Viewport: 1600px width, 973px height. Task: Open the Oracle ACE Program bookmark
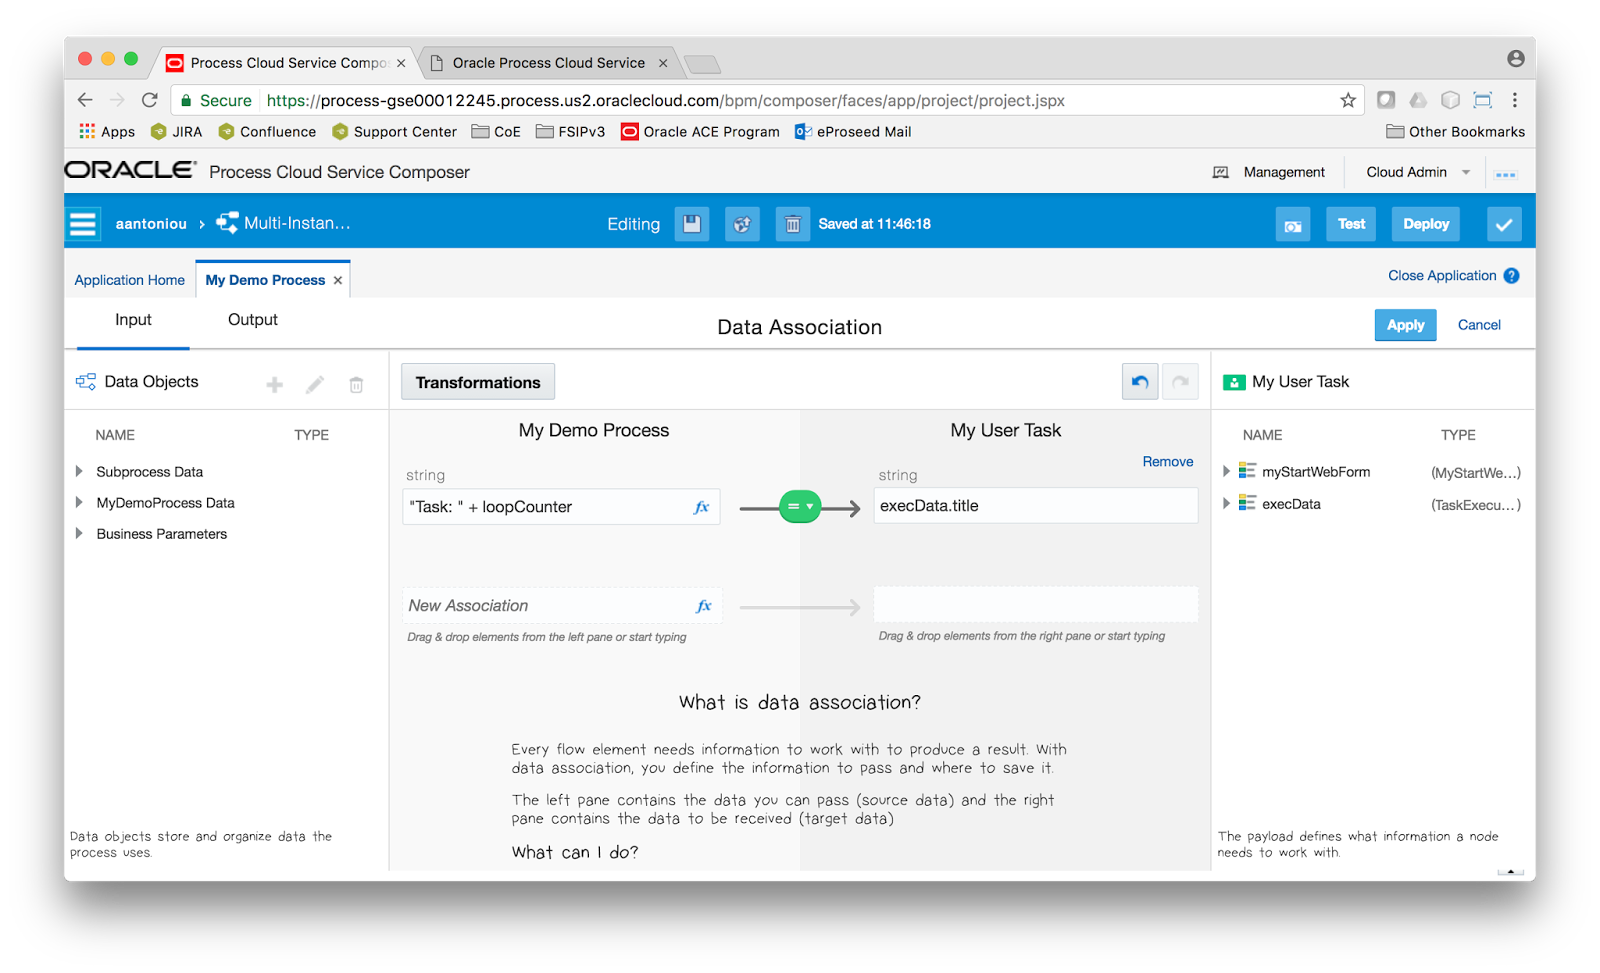point(700,132)
